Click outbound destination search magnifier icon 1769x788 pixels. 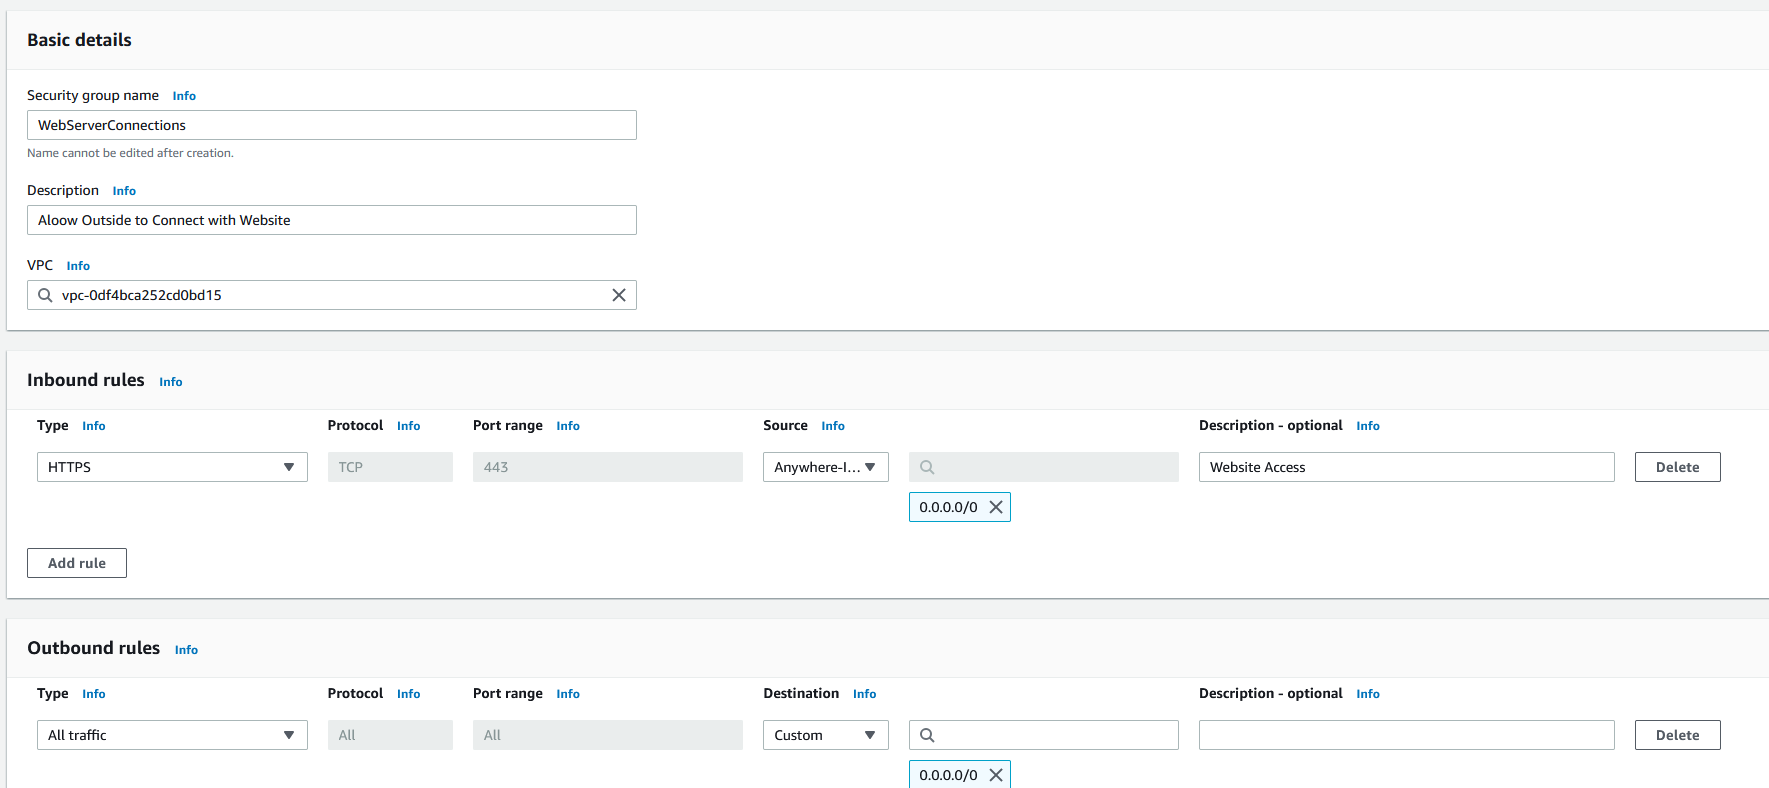[x=927, y=735]
